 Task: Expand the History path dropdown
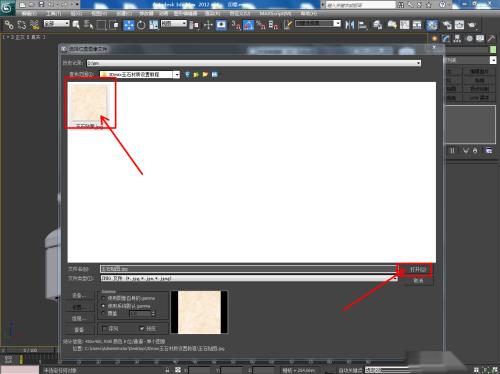coord(418,63)
